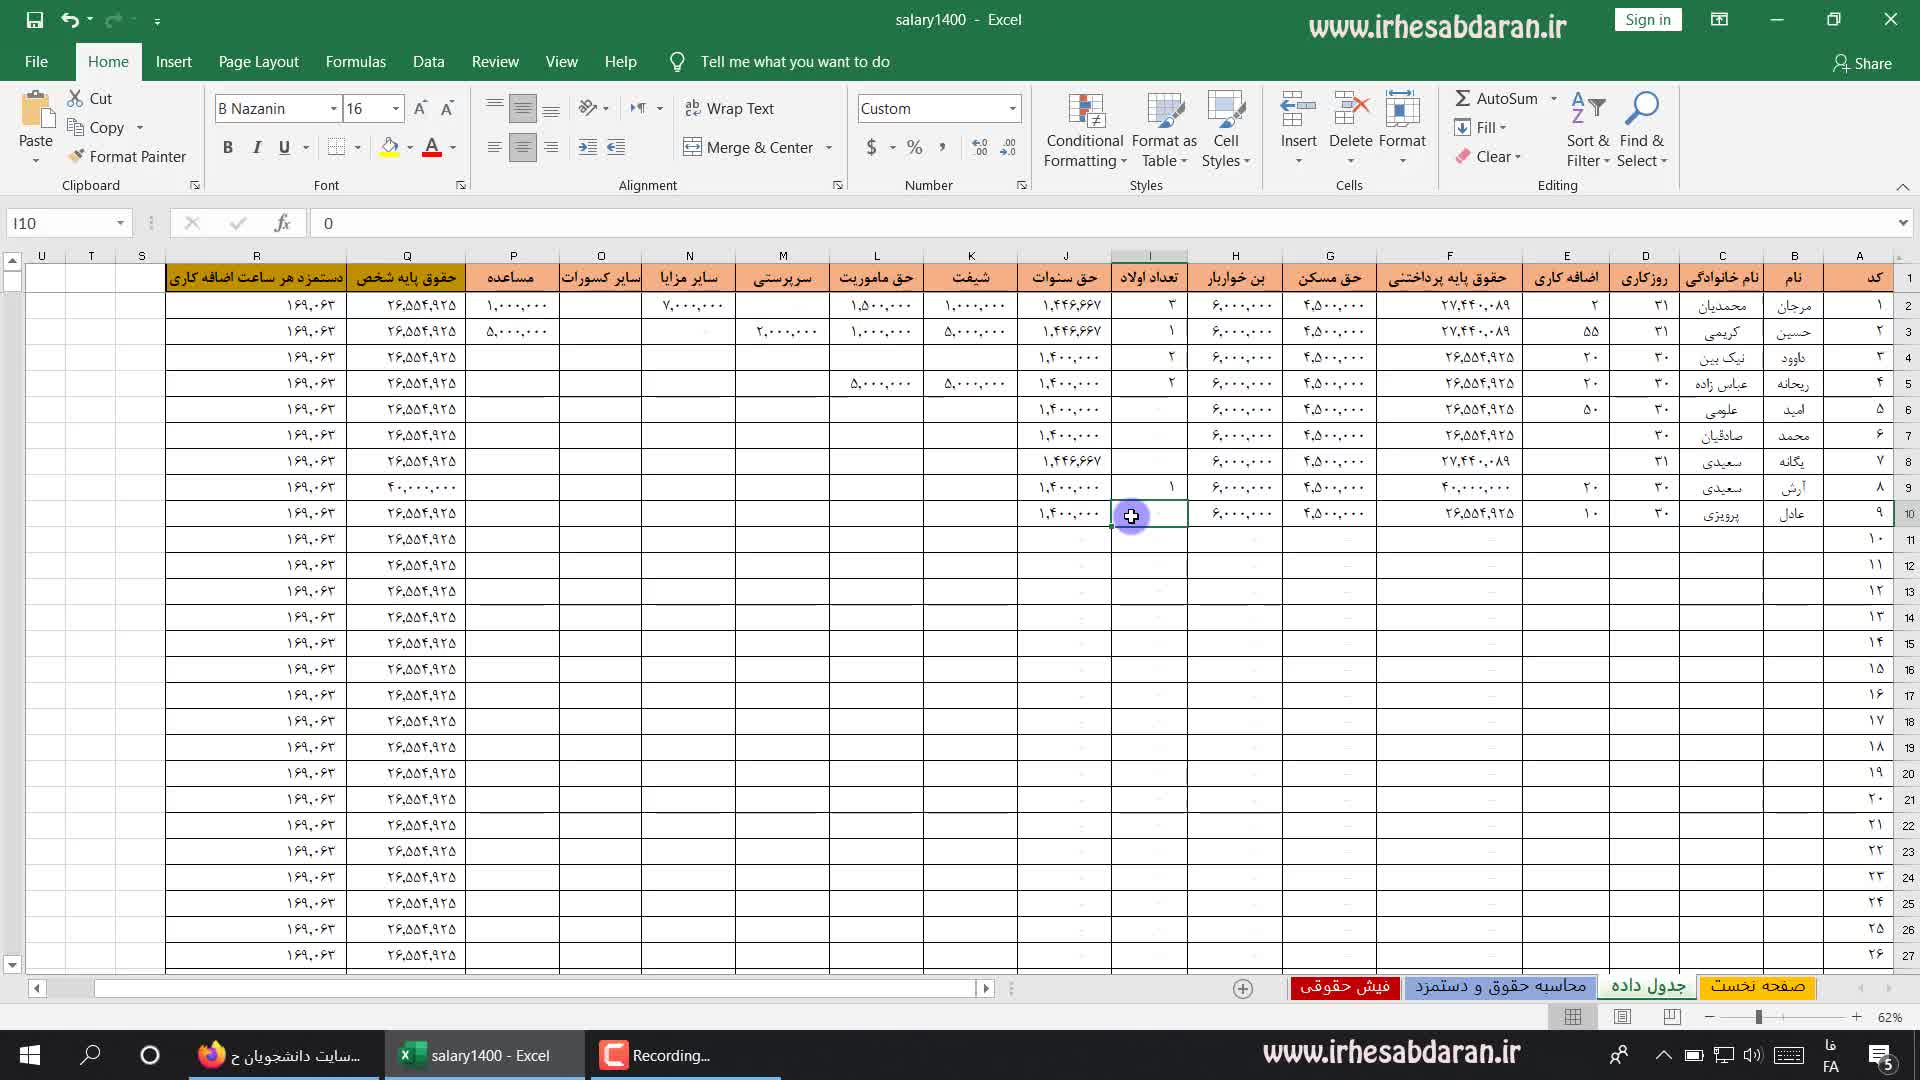Open the Name Box dropdown arrow
Screen dimensions: 1920x1080
pyautogui.click(x=120, y=223)
